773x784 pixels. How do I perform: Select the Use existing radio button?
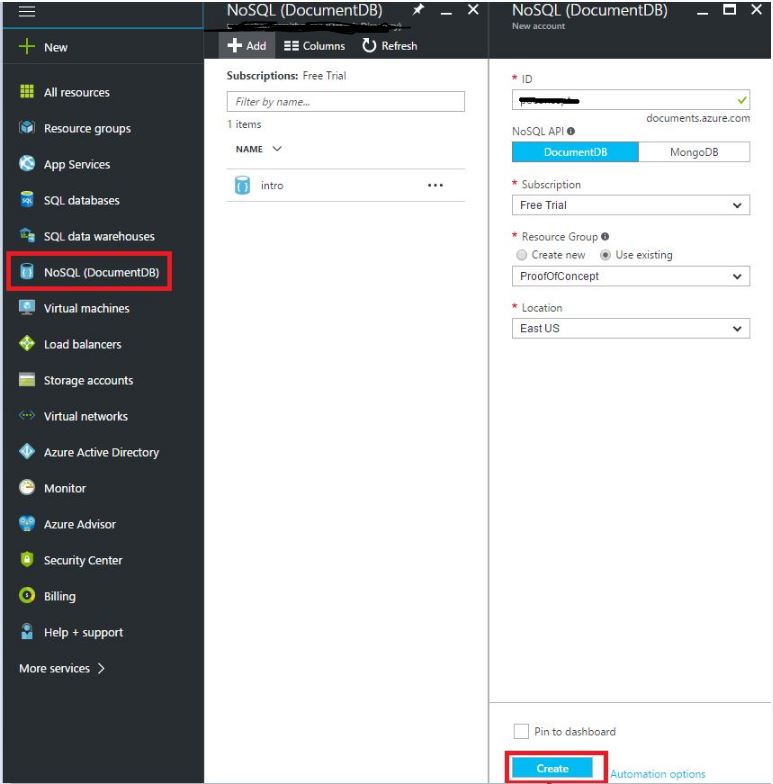click(605, 255)
